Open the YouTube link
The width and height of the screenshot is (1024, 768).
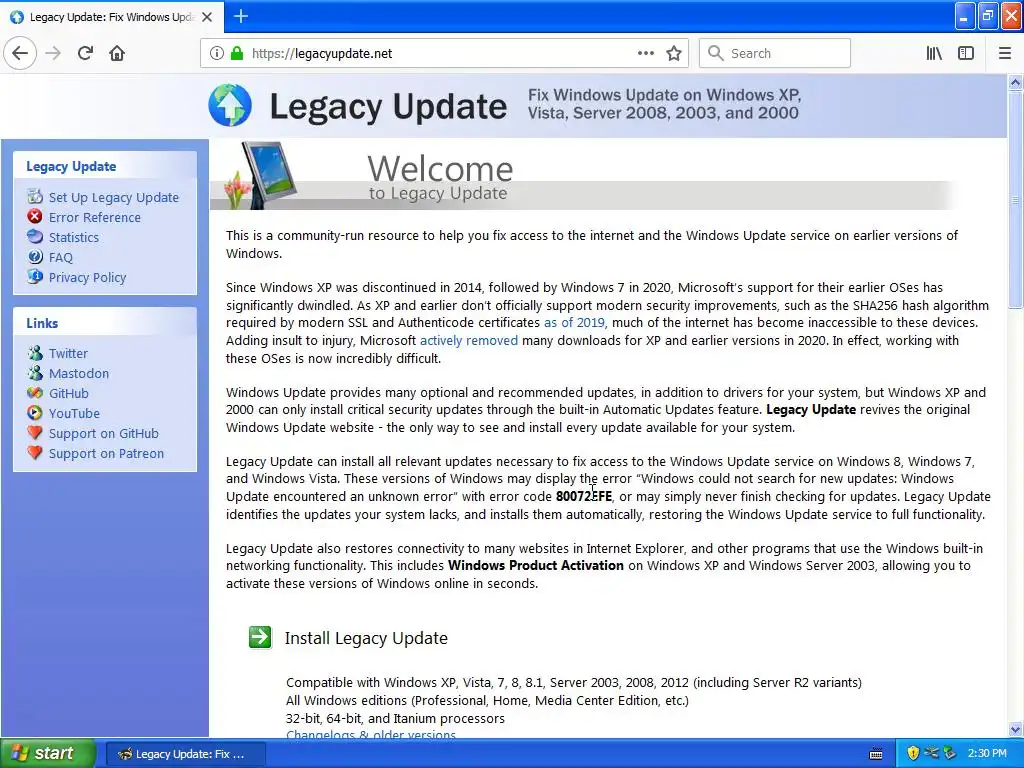74,413
